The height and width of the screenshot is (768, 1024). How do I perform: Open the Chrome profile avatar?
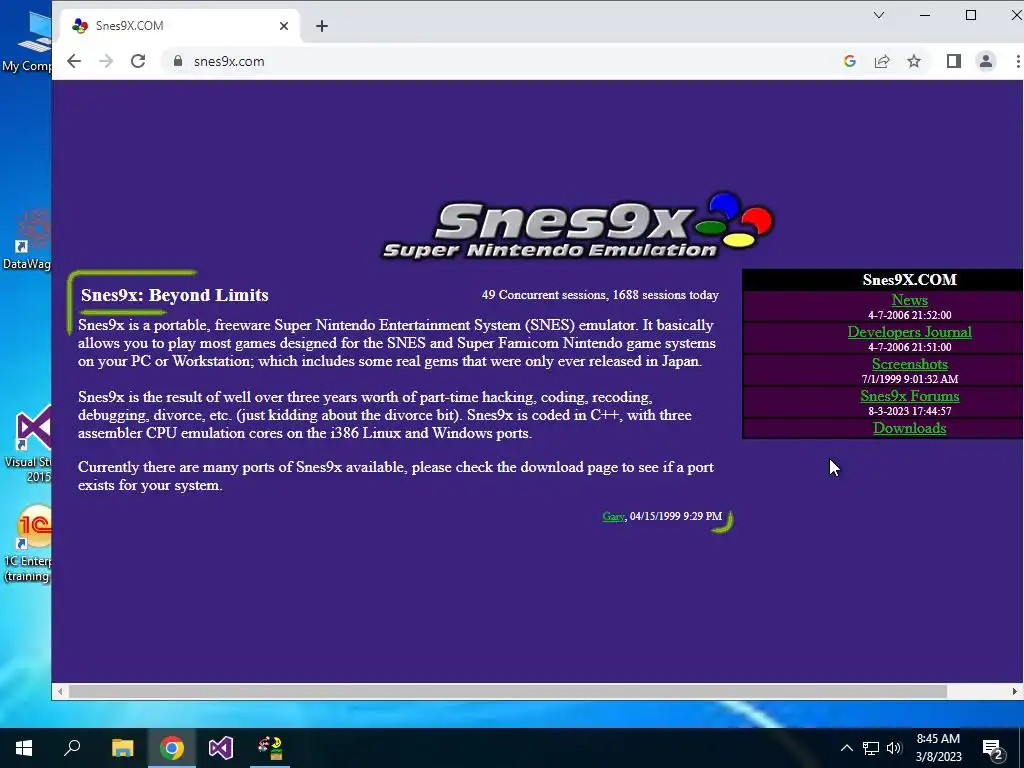[985, 61]
